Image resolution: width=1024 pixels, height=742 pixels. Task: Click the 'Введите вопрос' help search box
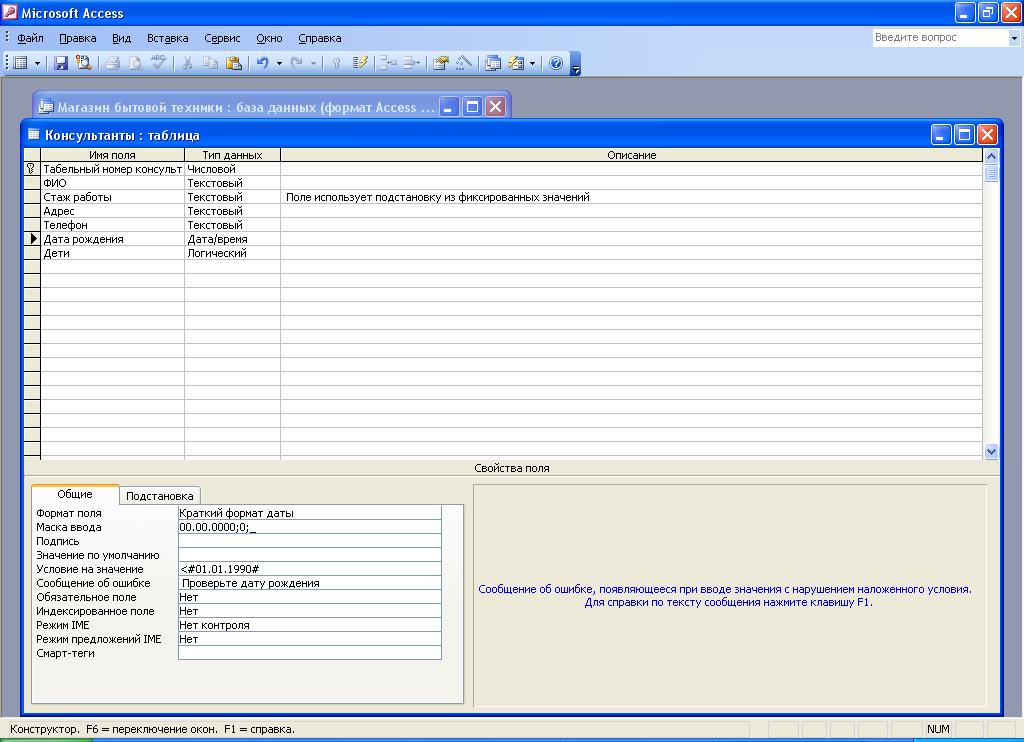[x=940, y=38]
